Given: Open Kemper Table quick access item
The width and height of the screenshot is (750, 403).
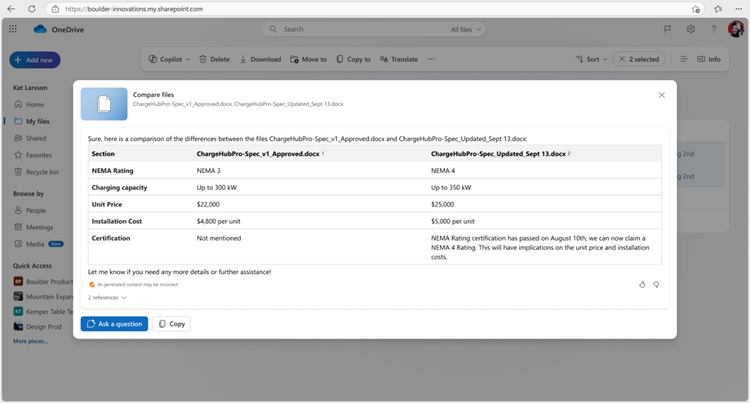Looking at the screenshot, I should click(43, 312).
